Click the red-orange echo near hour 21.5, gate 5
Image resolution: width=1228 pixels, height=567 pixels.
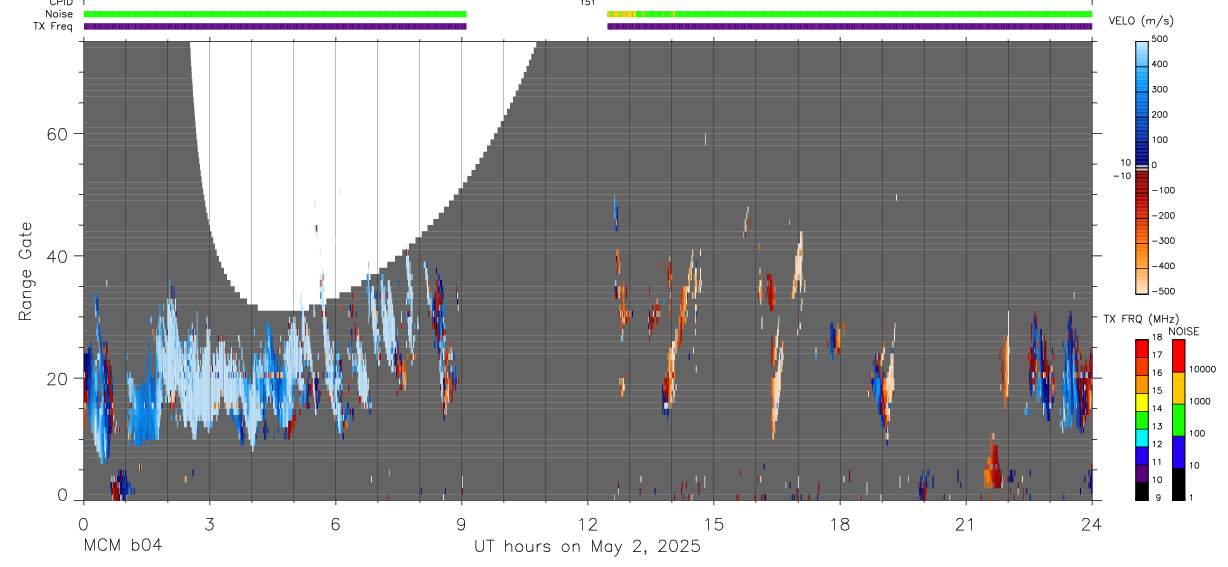(992, 466)
